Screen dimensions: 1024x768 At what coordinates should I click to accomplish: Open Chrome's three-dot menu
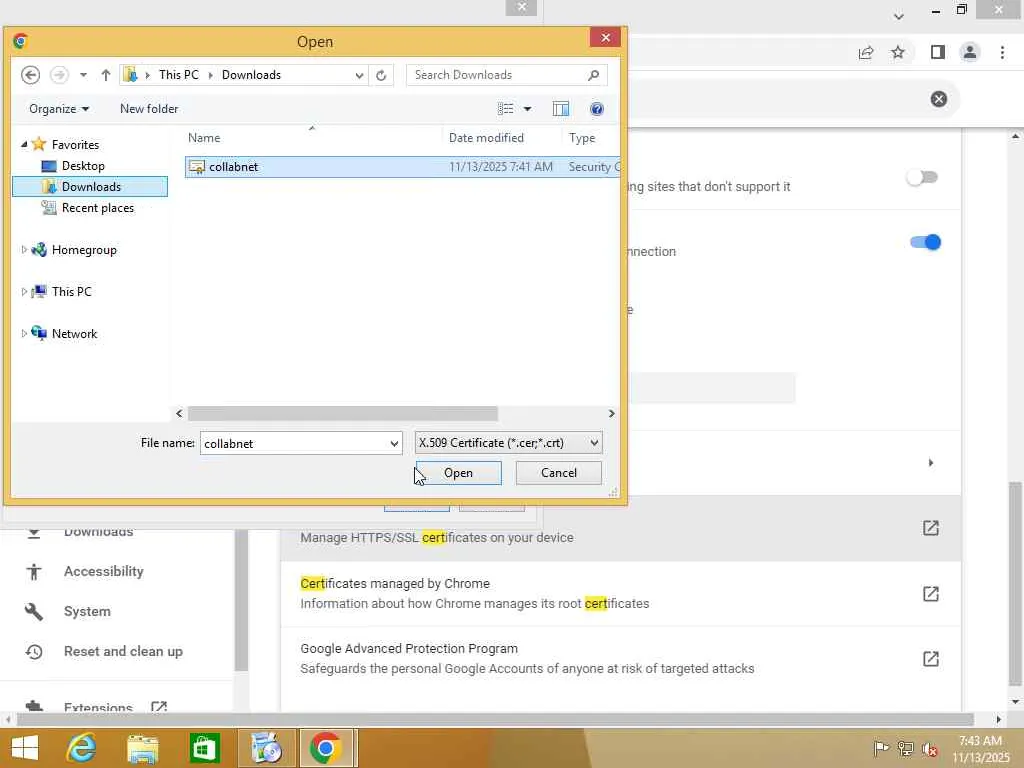[x=1002, y=52]
